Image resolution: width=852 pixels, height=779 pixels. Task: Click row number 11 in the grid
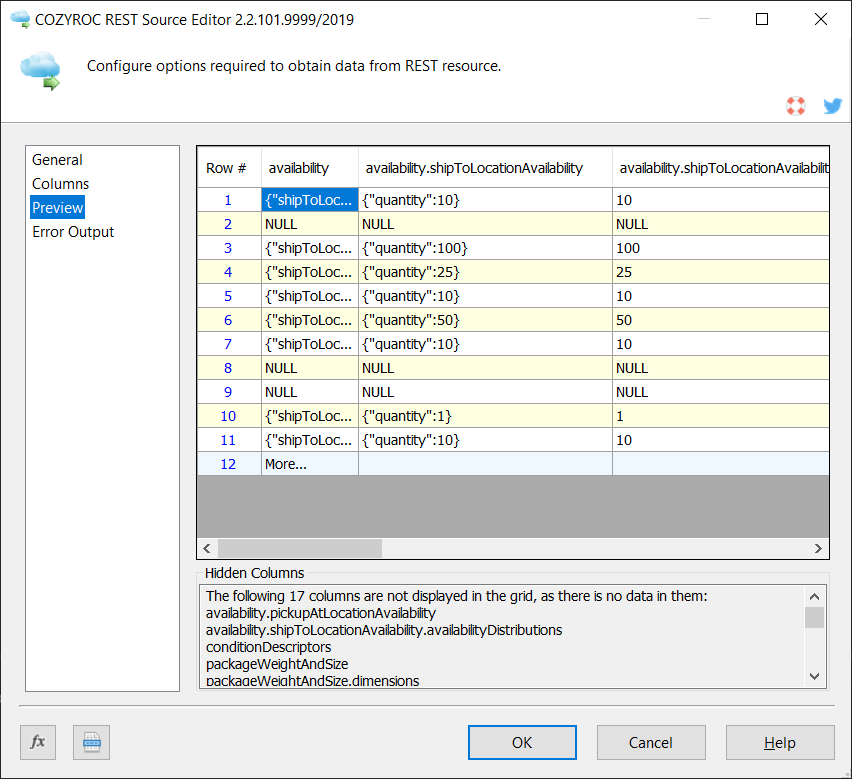click(x=229, y=440)
